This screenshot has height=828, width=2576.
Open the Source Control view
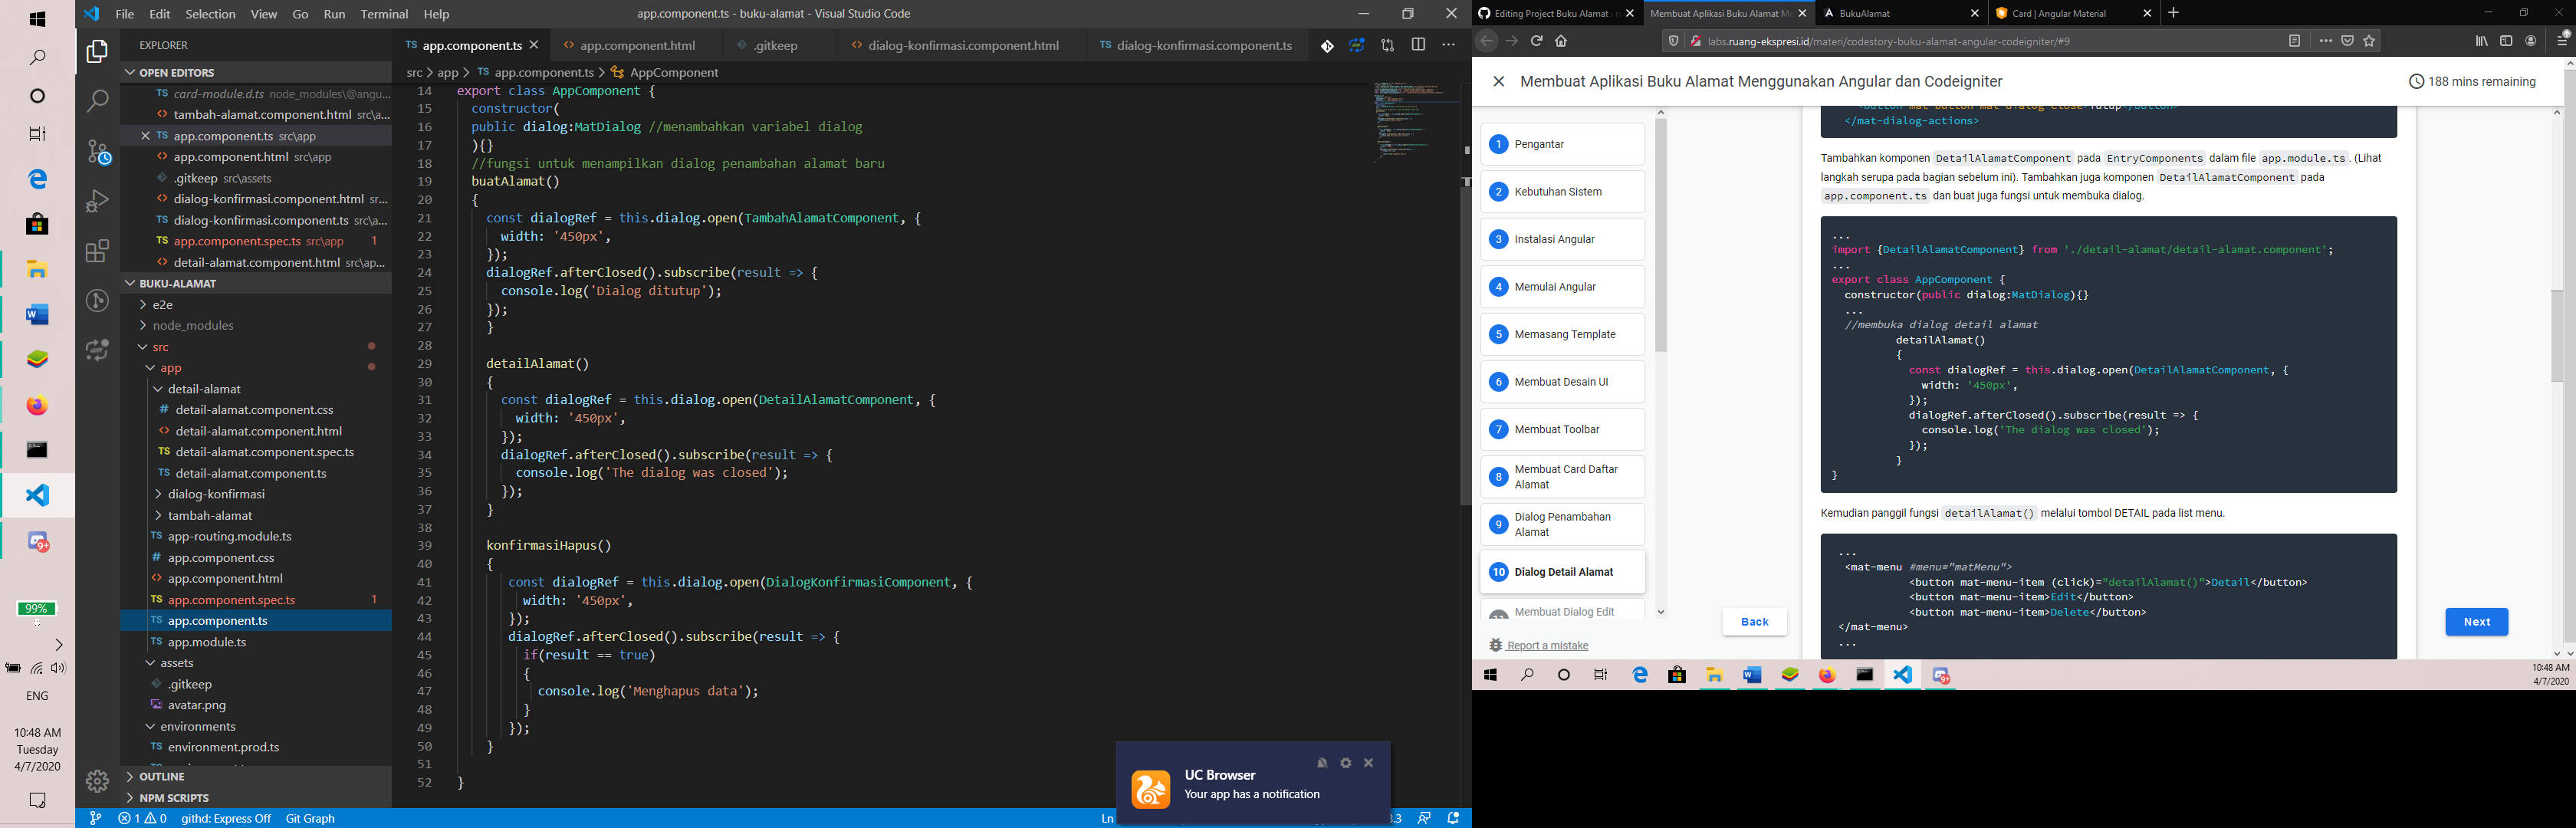click(x=97, y=151)
